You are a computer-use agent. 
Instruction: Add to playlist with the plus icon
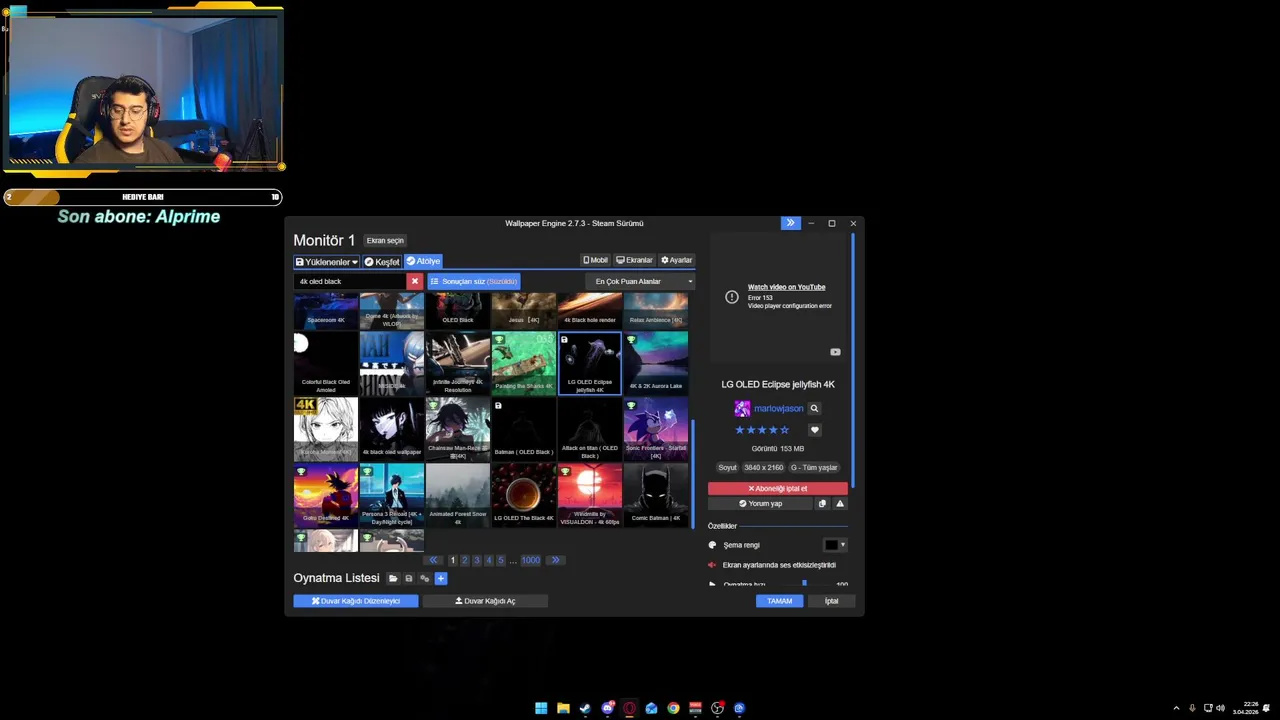(x=440, y=578)
